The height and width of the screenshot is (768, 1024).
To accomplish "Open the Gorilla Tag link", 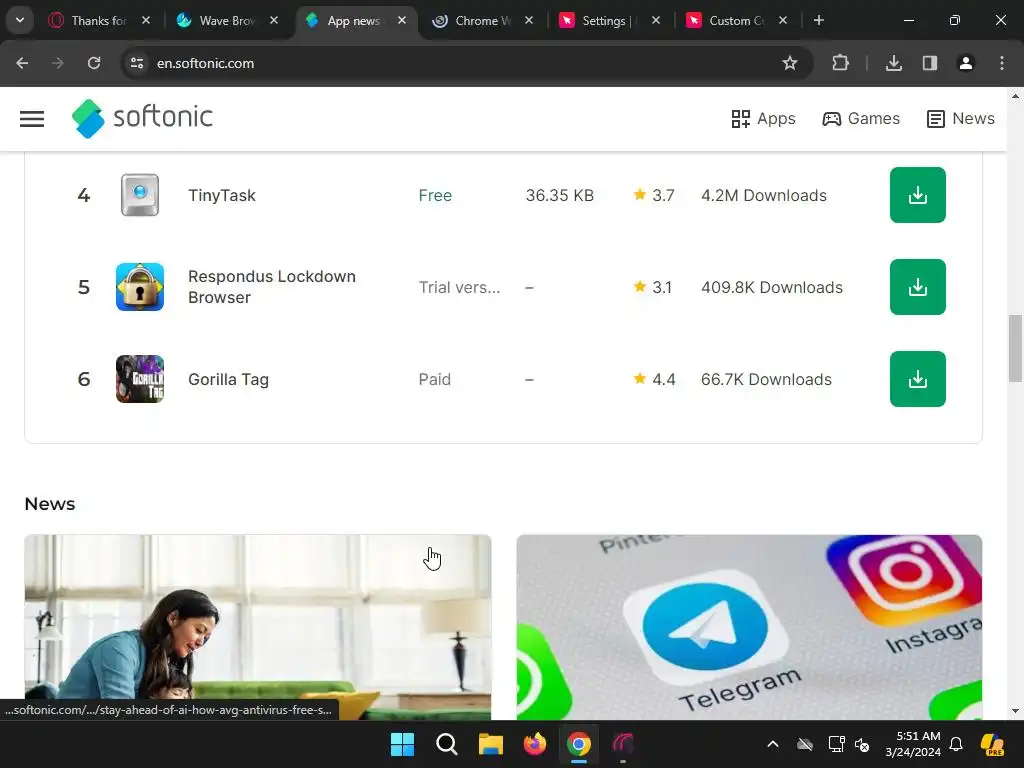I will coord(229,379).
